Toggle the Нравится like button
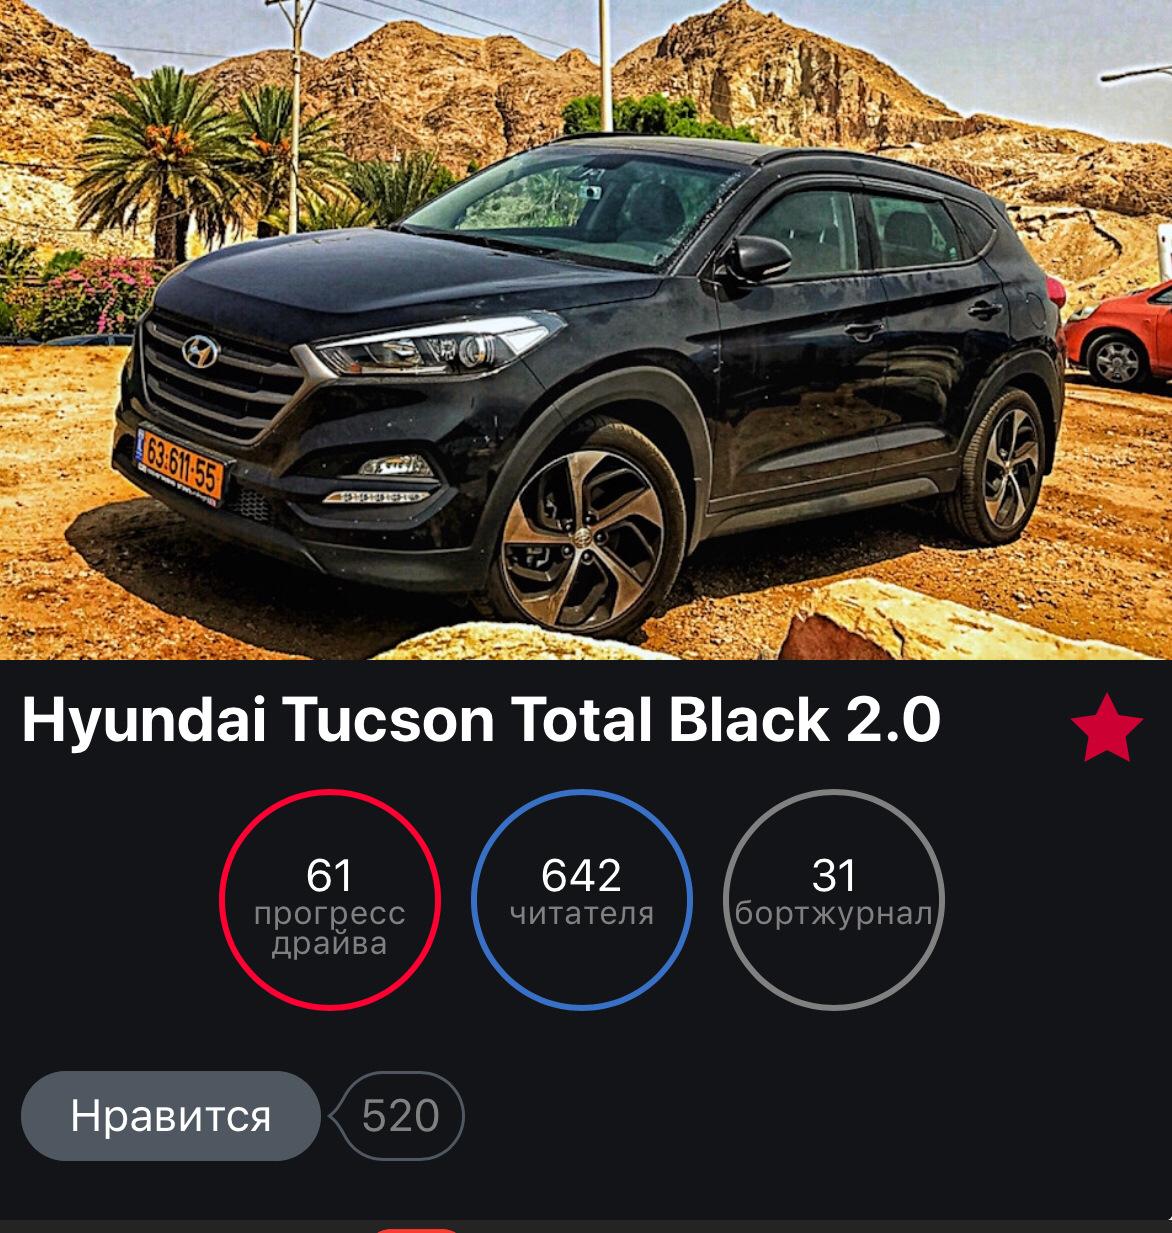The width and height of the screenshot is (1172, 1233). pos(171,1115)
